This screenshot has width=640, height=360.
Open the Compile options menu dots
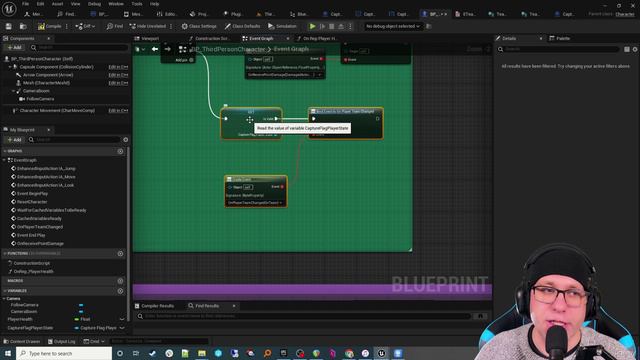[67, 26]
